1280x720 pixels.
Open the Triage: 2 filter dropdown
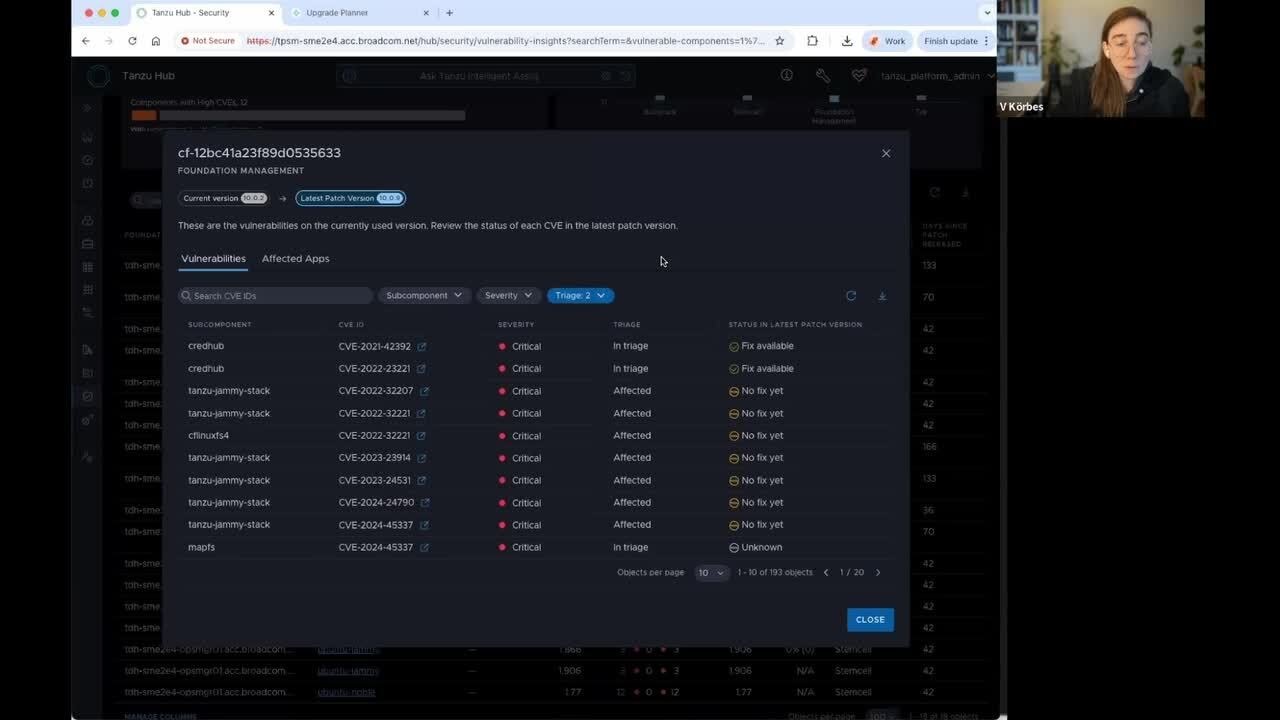(580, 296)
